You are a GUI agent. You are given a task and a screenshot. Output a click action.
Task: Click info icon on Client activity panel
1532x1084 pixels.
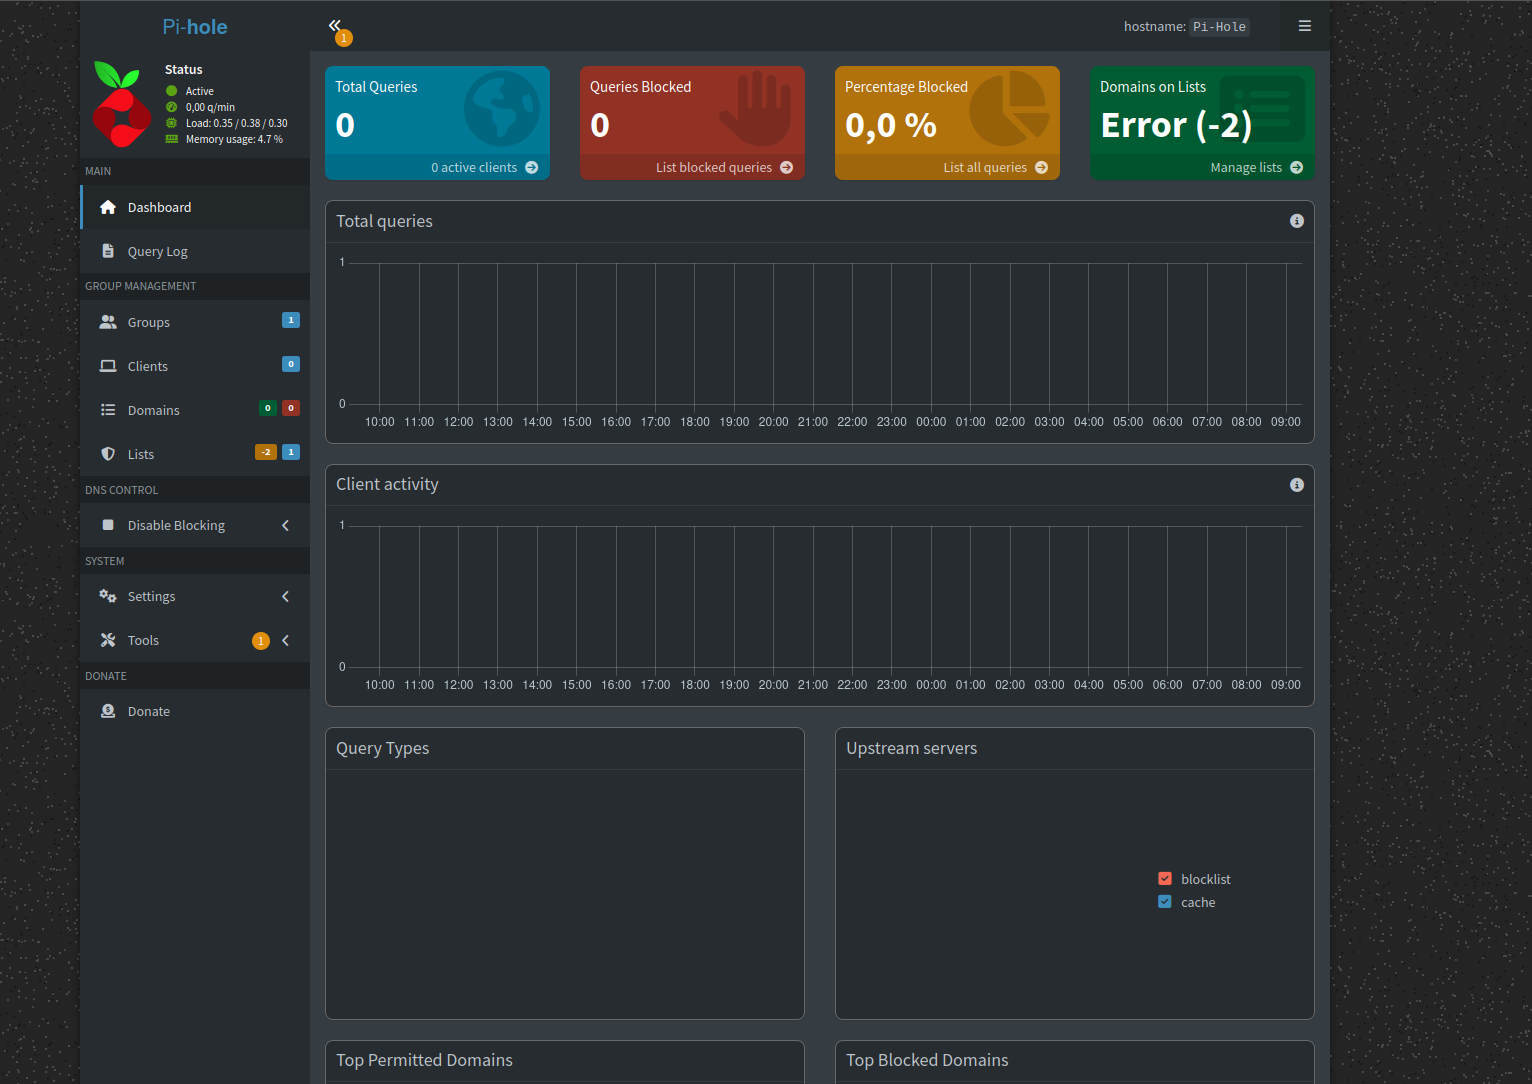click(x=1297, y=485)
